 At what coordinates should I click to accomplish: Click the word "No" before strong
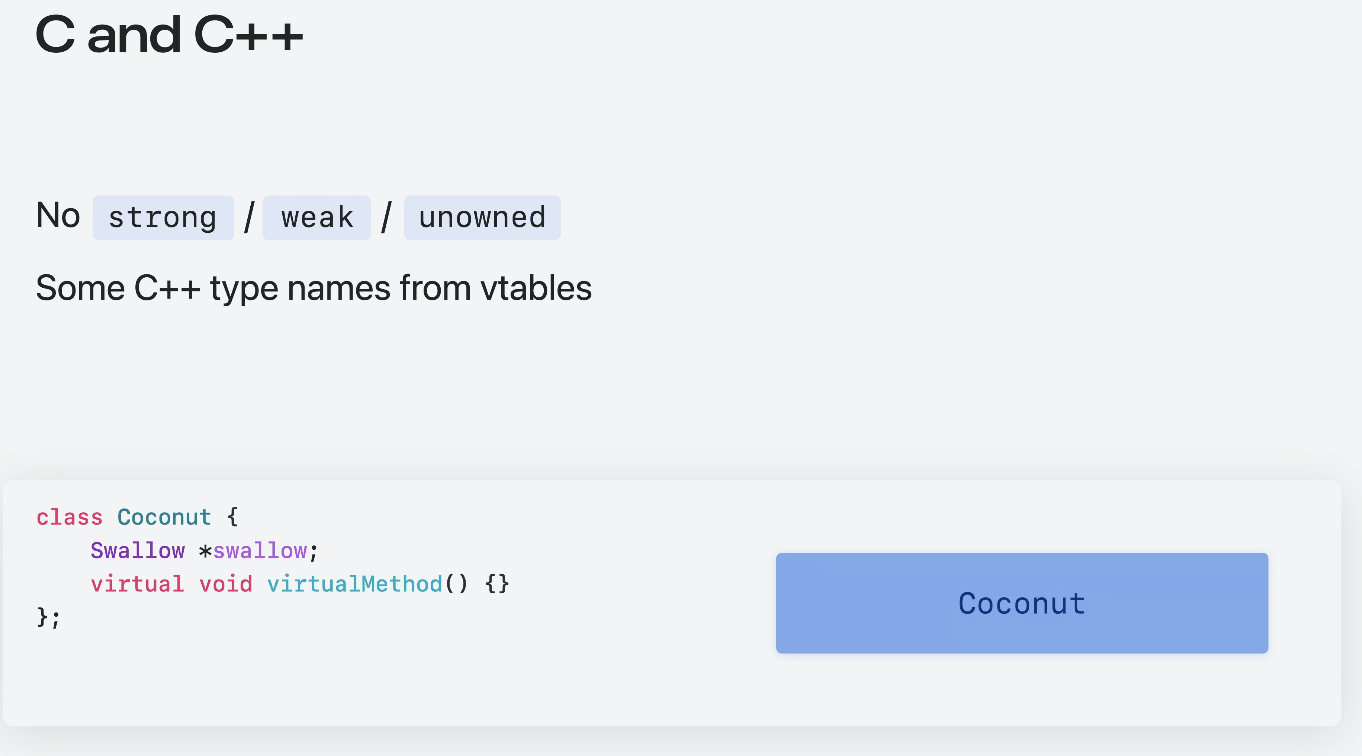(x=57, y=216)
